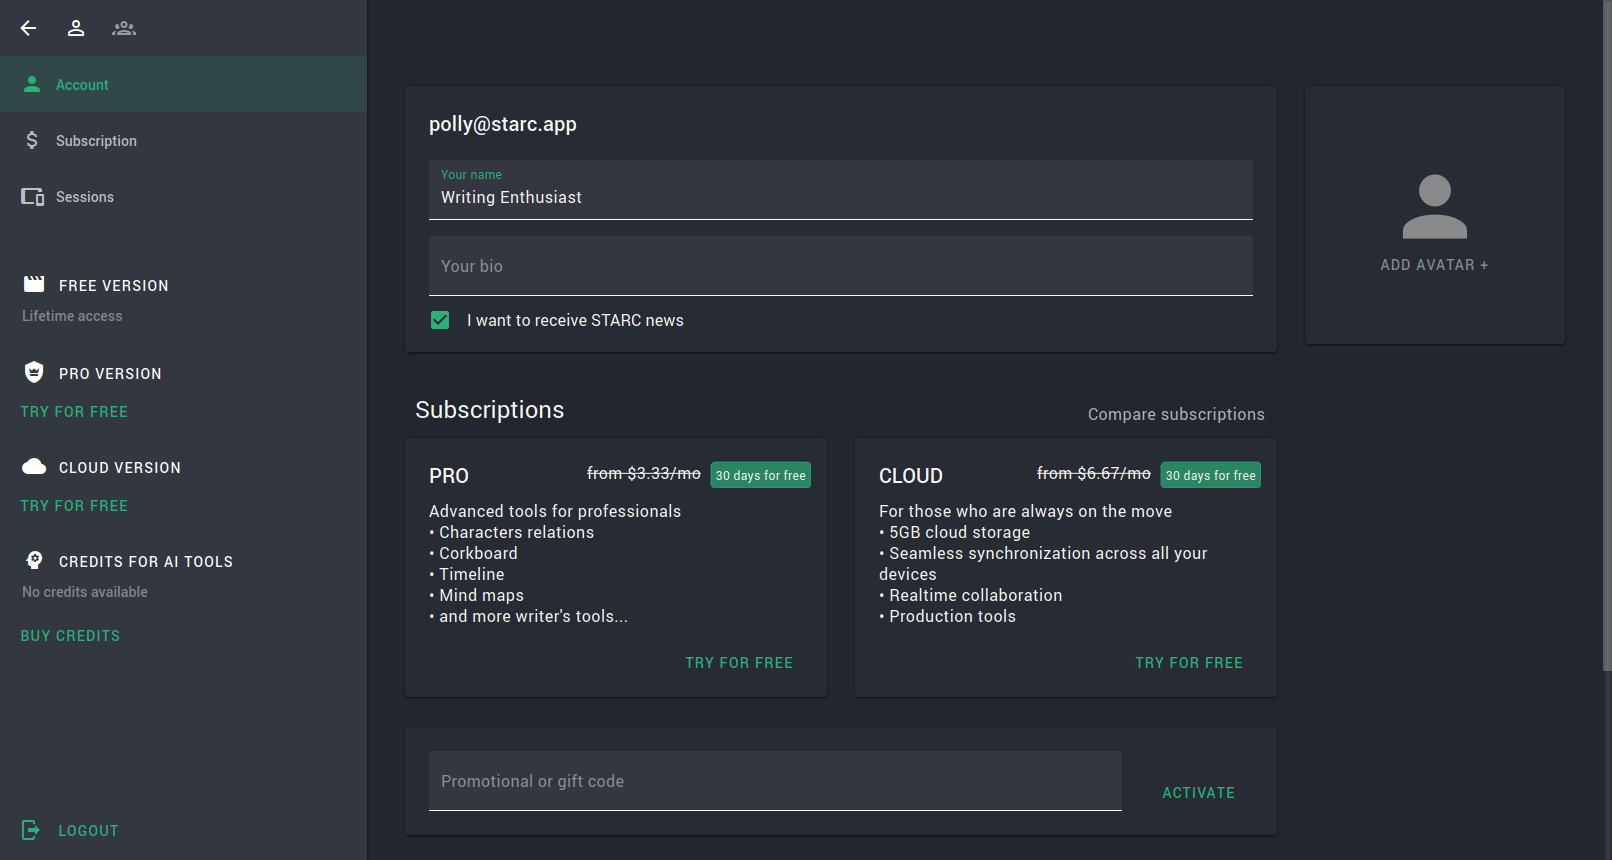Click 'Seamless synchronization' feature line
This screenshot has height=860, width=1612.
[1043, 563]
